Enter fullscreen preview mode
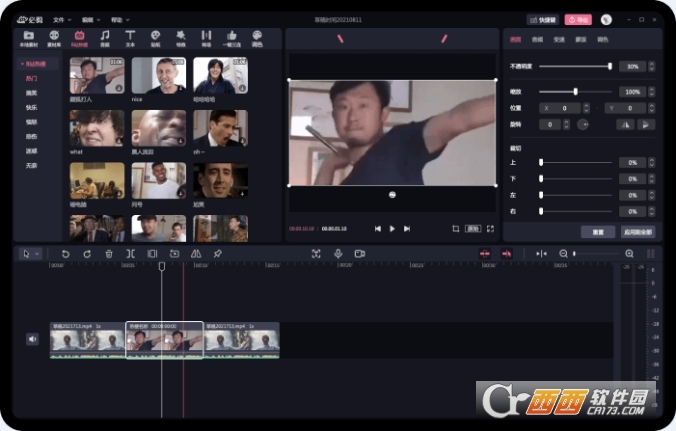676x431 pixels. tap(490, 228)
